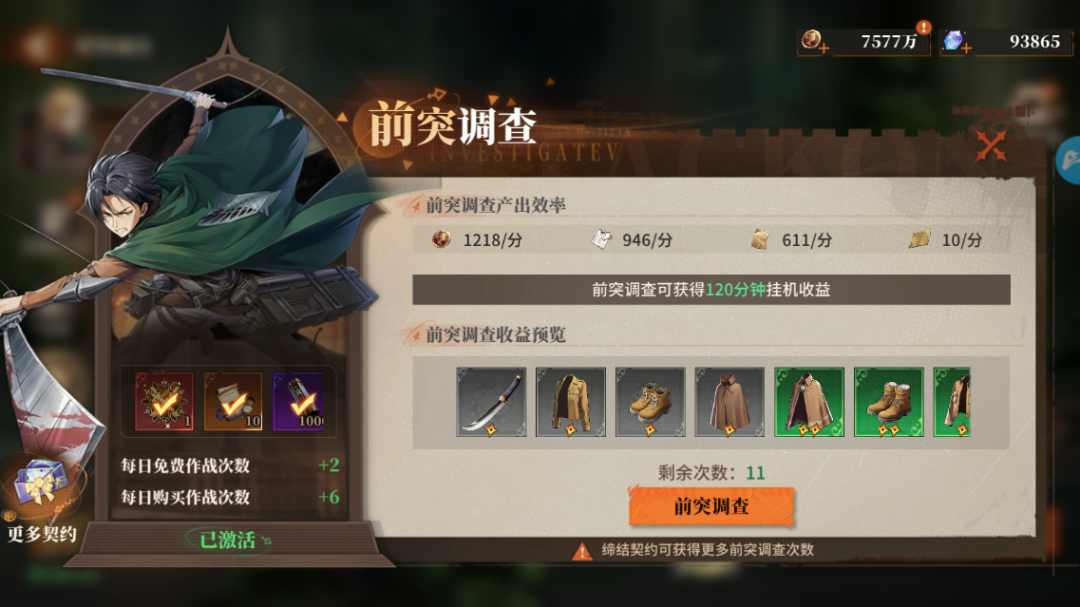
Task: Add gems with the blue crystal plus icon
Action: pos(957,41)
